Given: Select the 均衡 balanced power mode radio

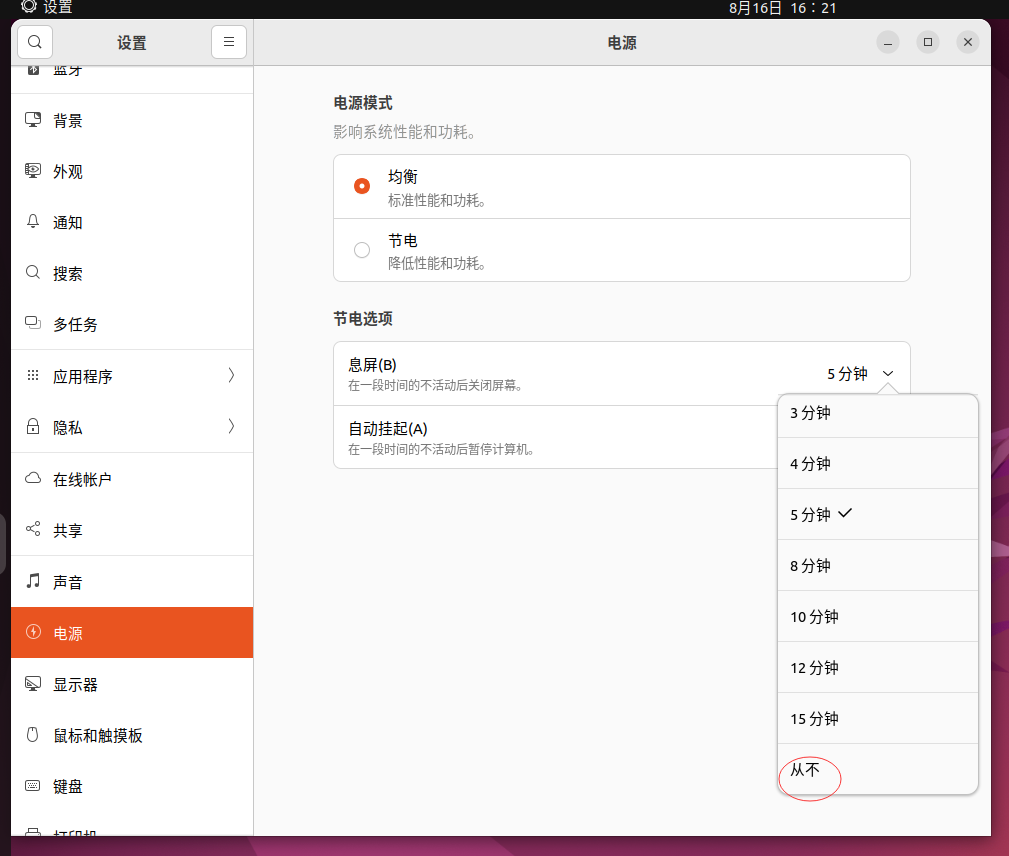Looking at the screenshot, I should pyautogui.click(x=362, y=186).
